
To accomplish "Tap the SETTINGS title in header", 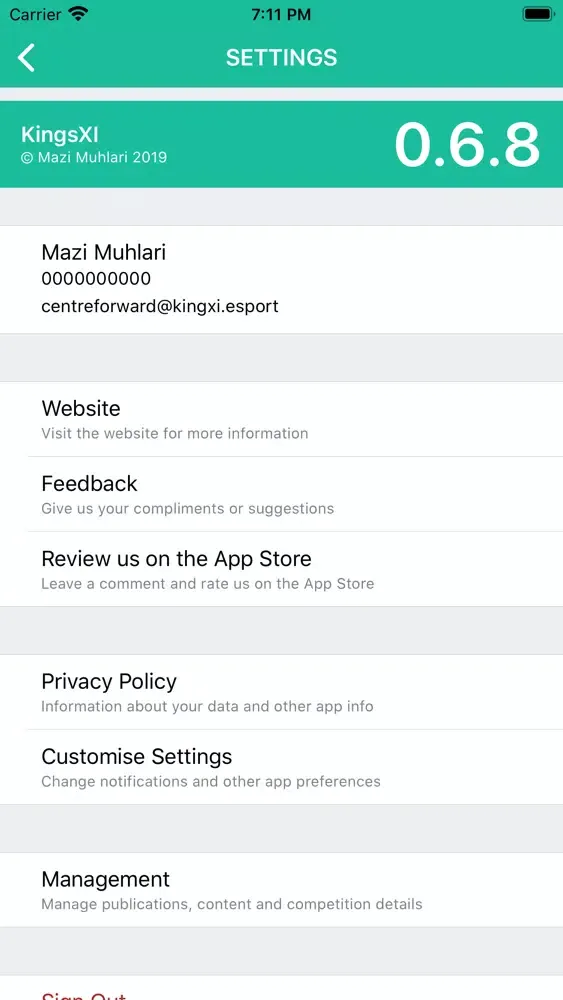I will click(x=281, y=57).
